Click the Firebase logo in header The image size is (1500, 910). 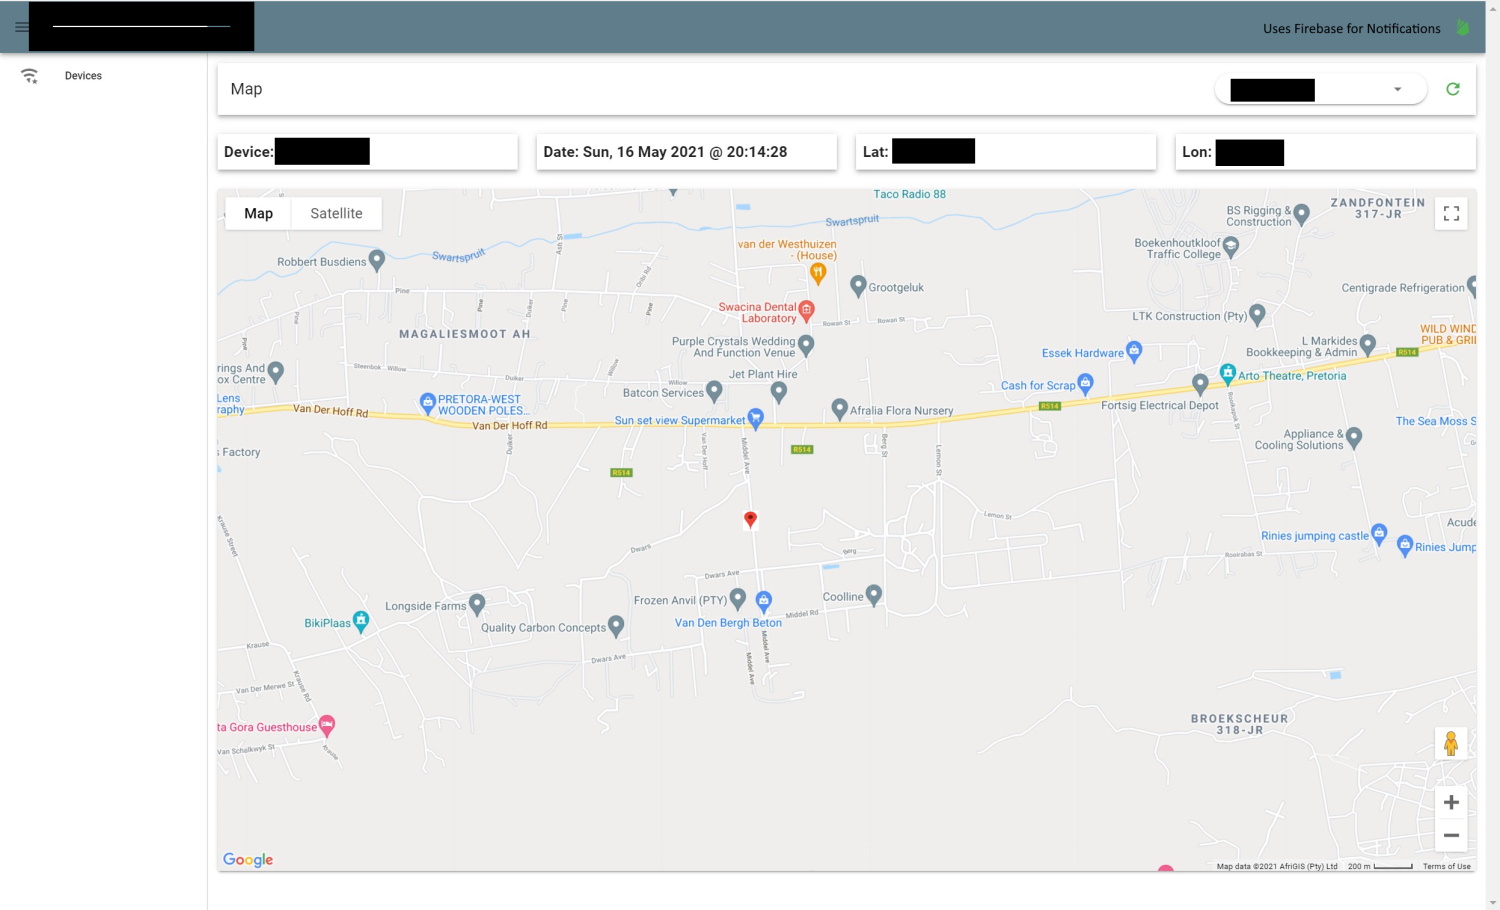pos(1463,28)
